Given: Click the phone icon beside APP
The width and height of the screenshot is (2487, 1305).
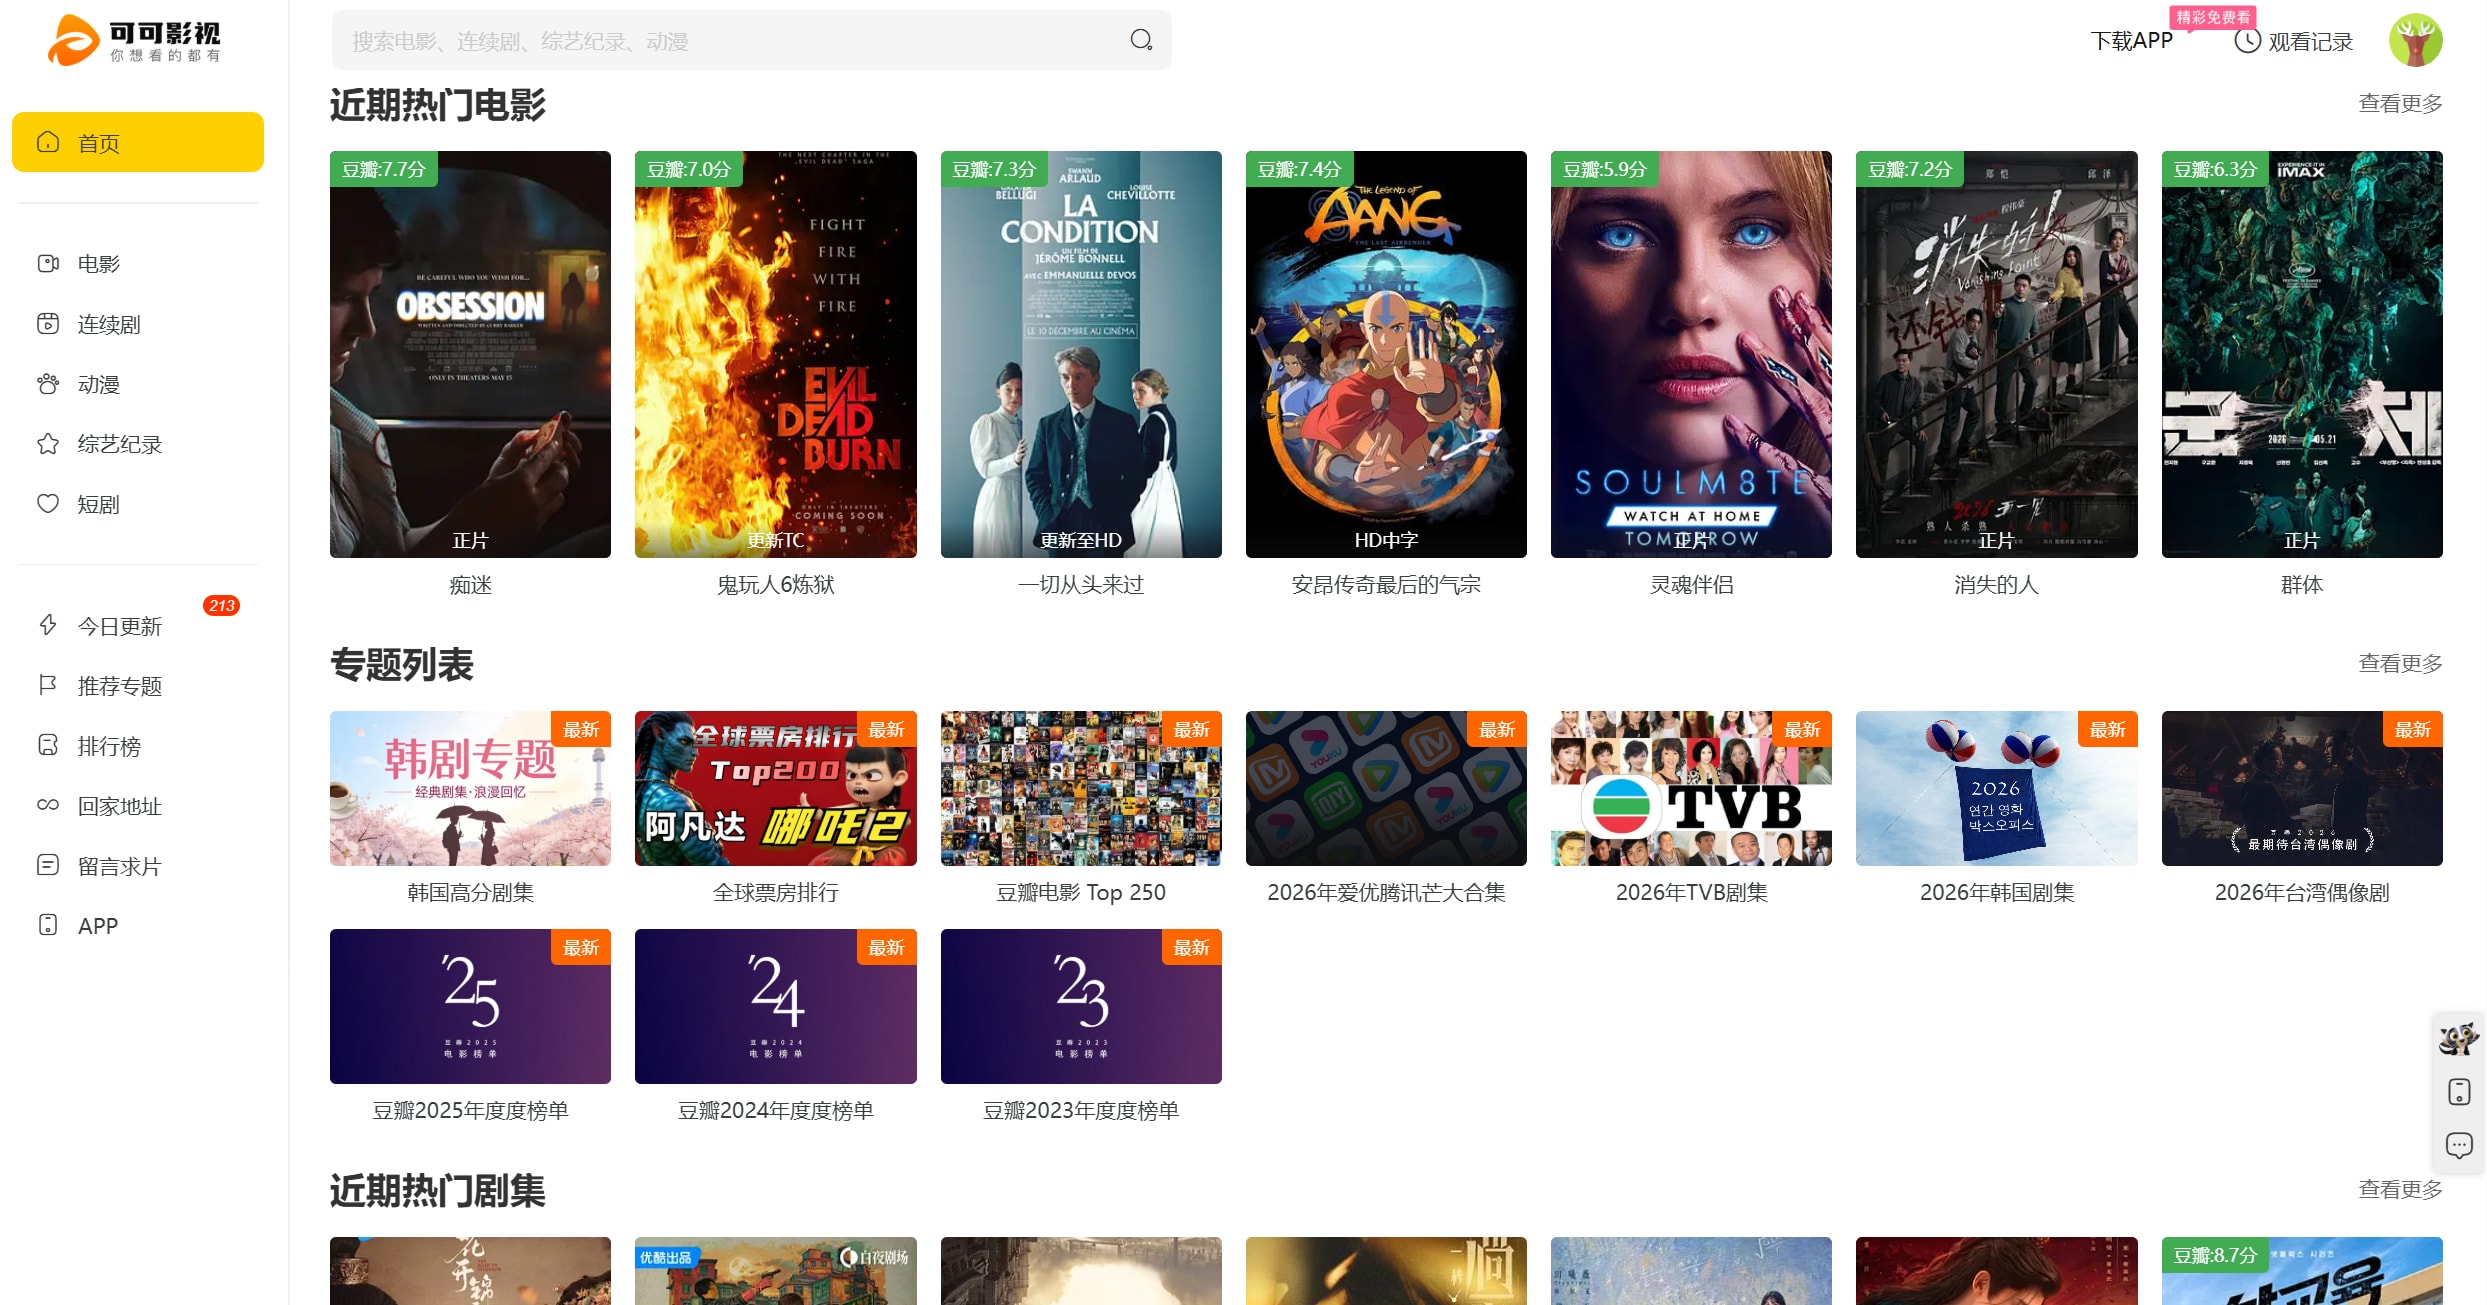Looking at the screenshot, I should [48, 925].
